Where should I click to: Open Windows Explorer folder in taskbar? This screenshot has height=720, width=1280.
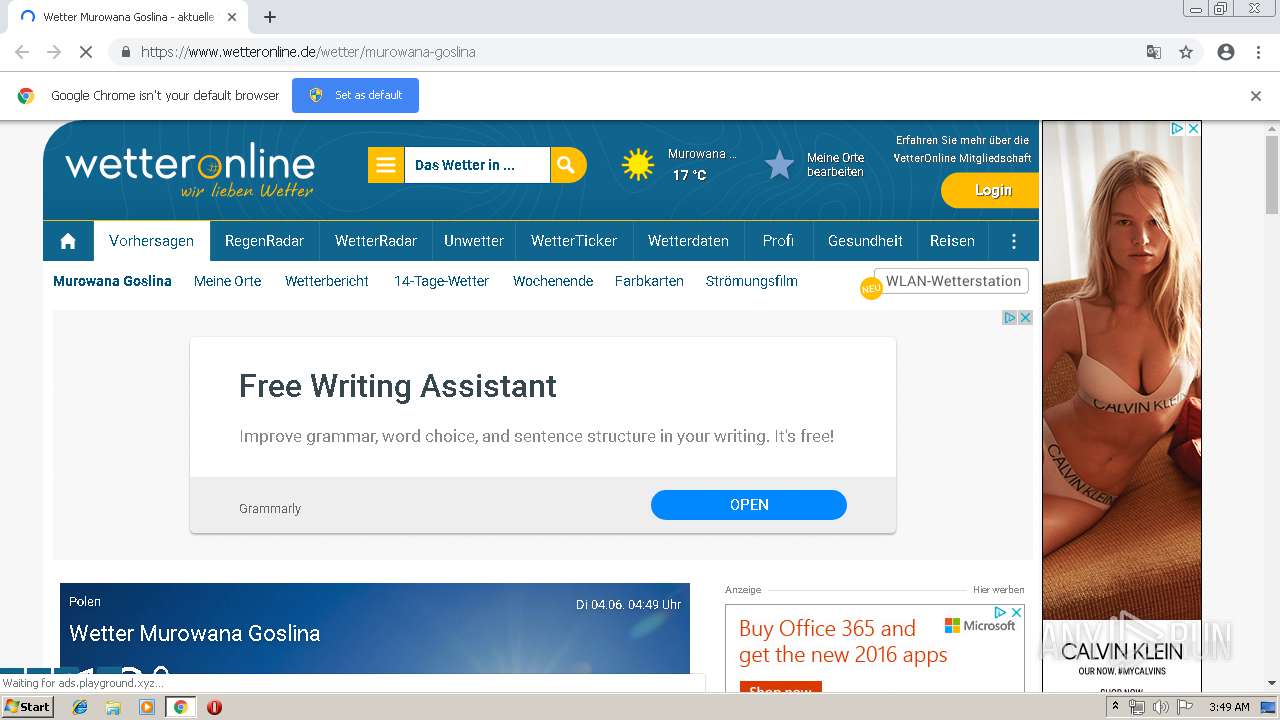[113, 707]
